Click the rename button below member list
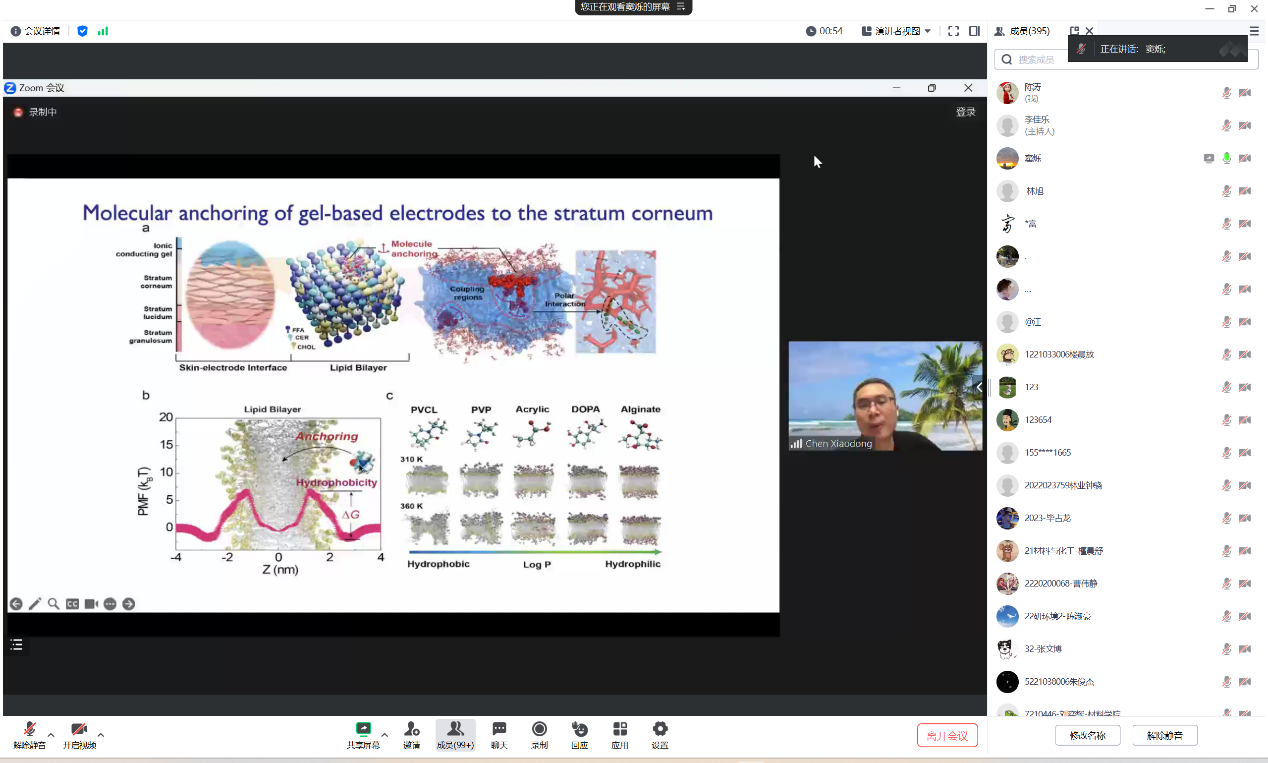 click(1086, 736)
